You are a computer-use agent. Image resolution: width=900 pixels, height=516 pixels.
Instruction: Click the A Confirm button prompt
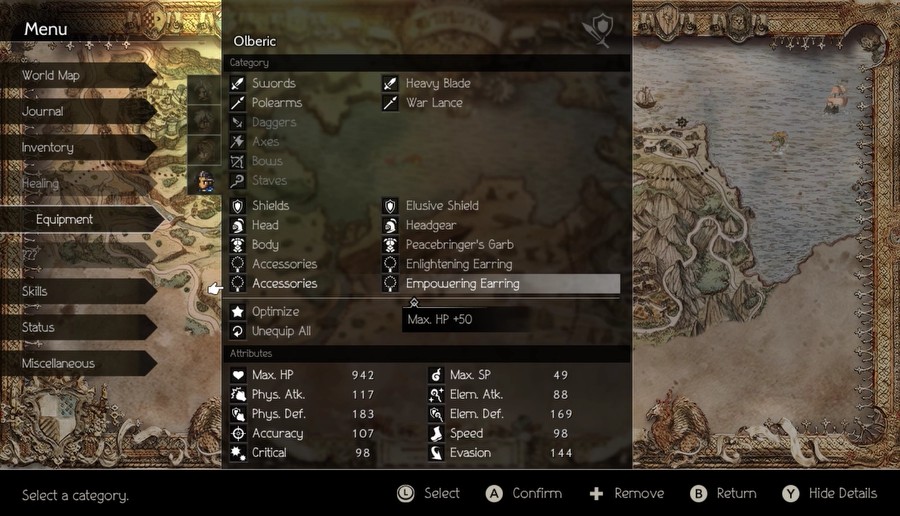[524, 494]
